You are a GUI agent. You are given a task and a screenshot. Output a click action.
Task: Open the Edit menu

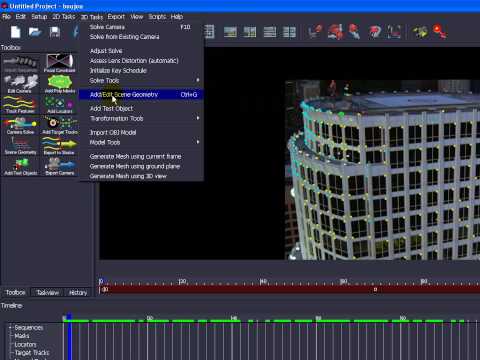(21, 16)
